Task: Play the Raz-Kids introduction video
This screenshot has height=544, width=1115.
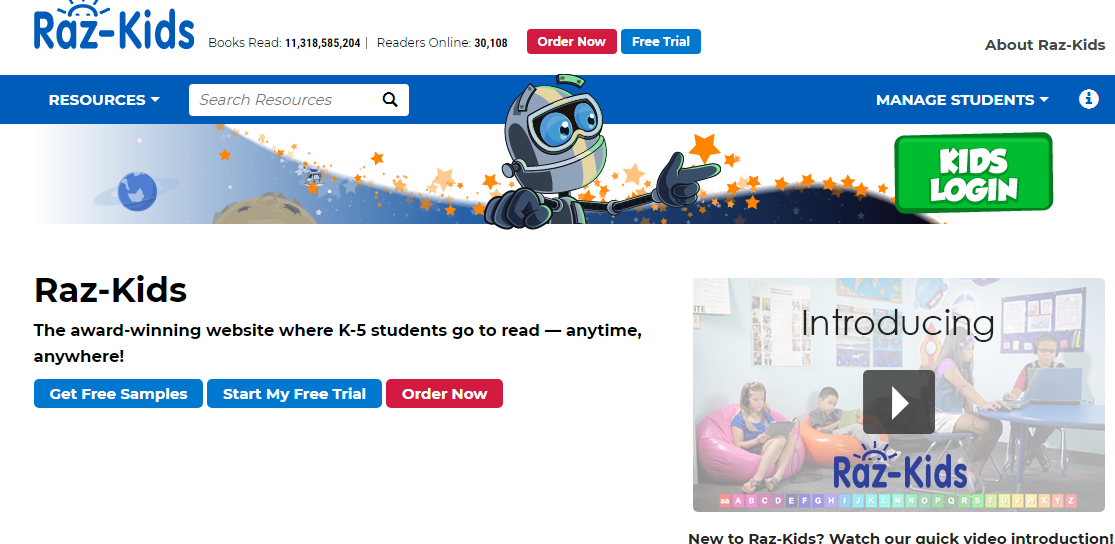Action: pyautogui.click(x=898, y=402)
